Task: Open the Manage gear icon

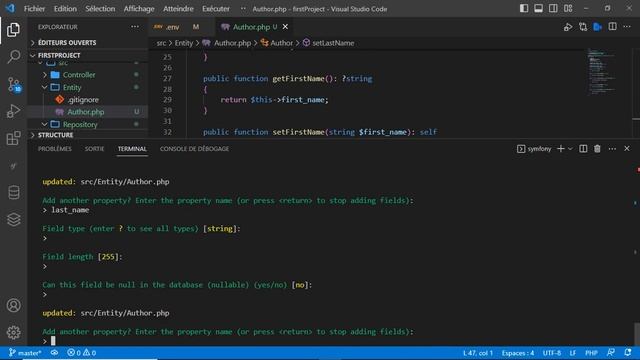Action: 13,332
